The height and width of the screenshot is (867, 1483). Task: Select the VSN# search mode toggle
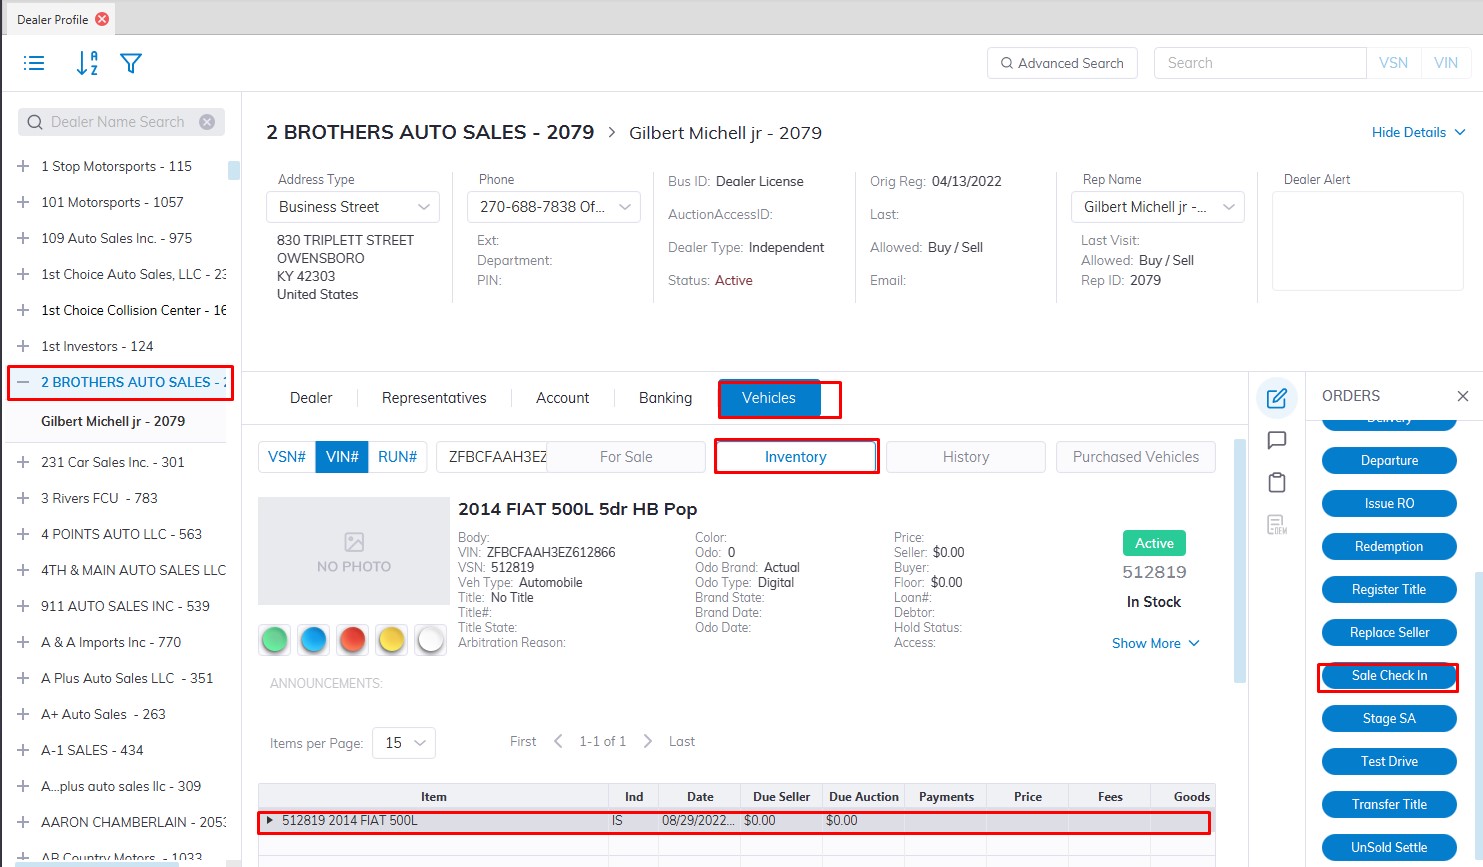[x=287, y=457]
